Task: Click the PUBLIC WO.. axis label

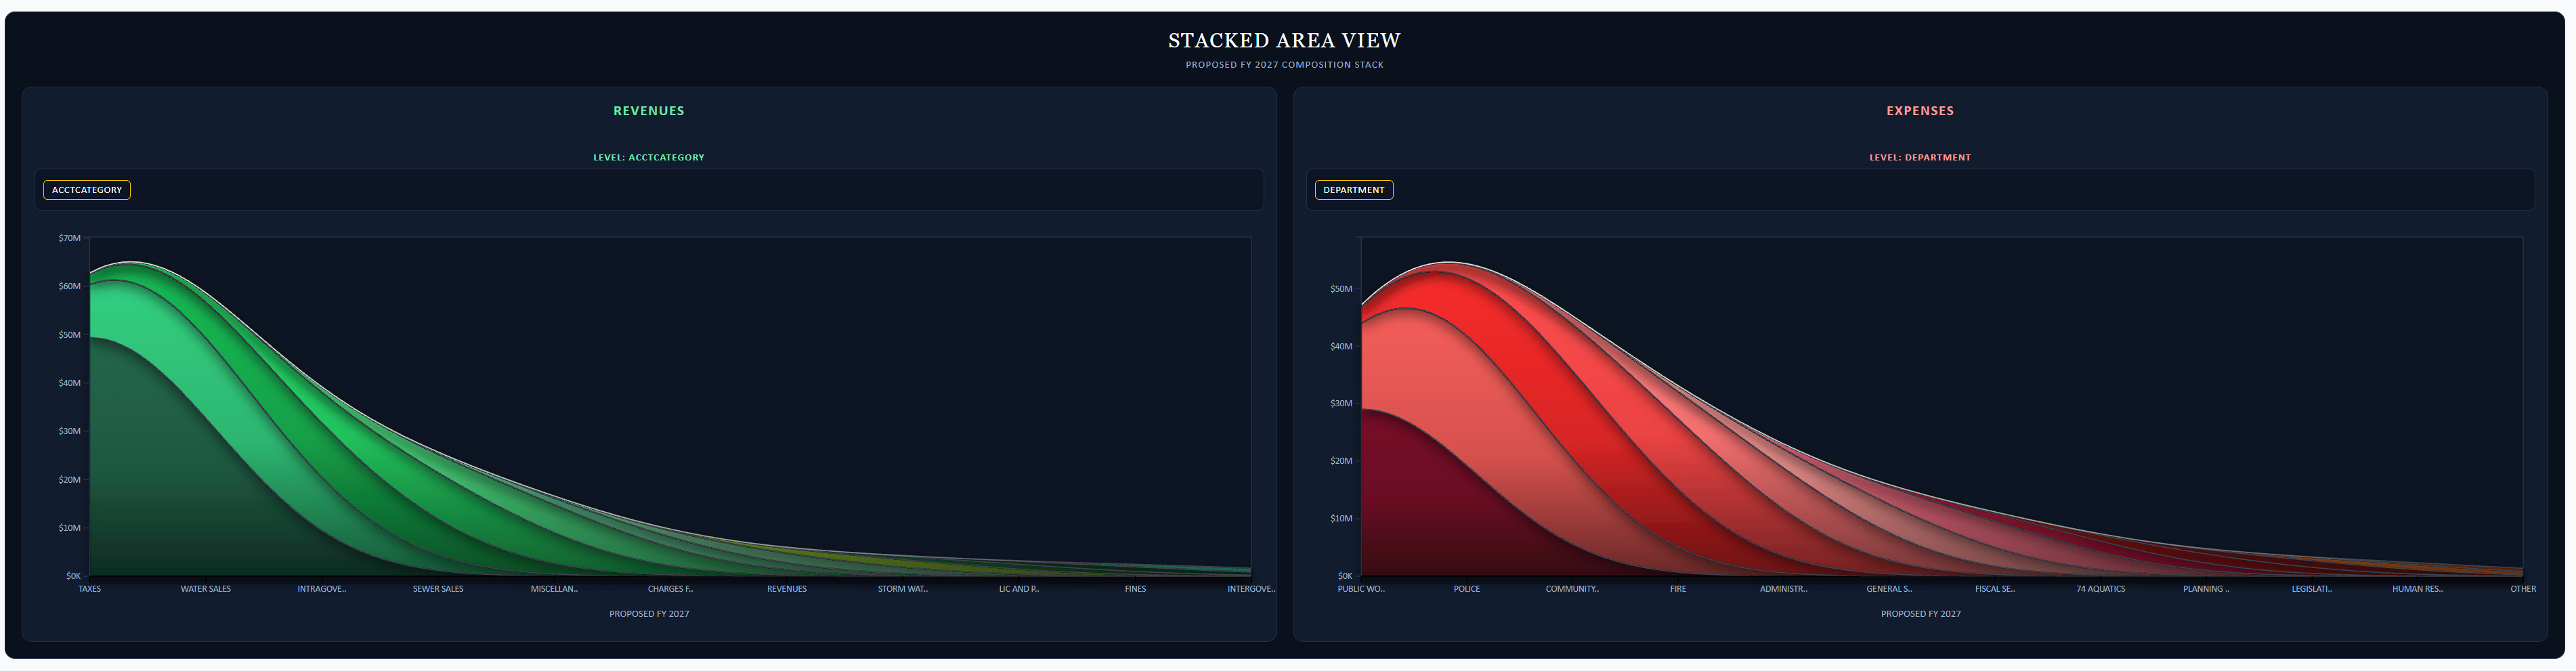Action: tap(1361, 589)
